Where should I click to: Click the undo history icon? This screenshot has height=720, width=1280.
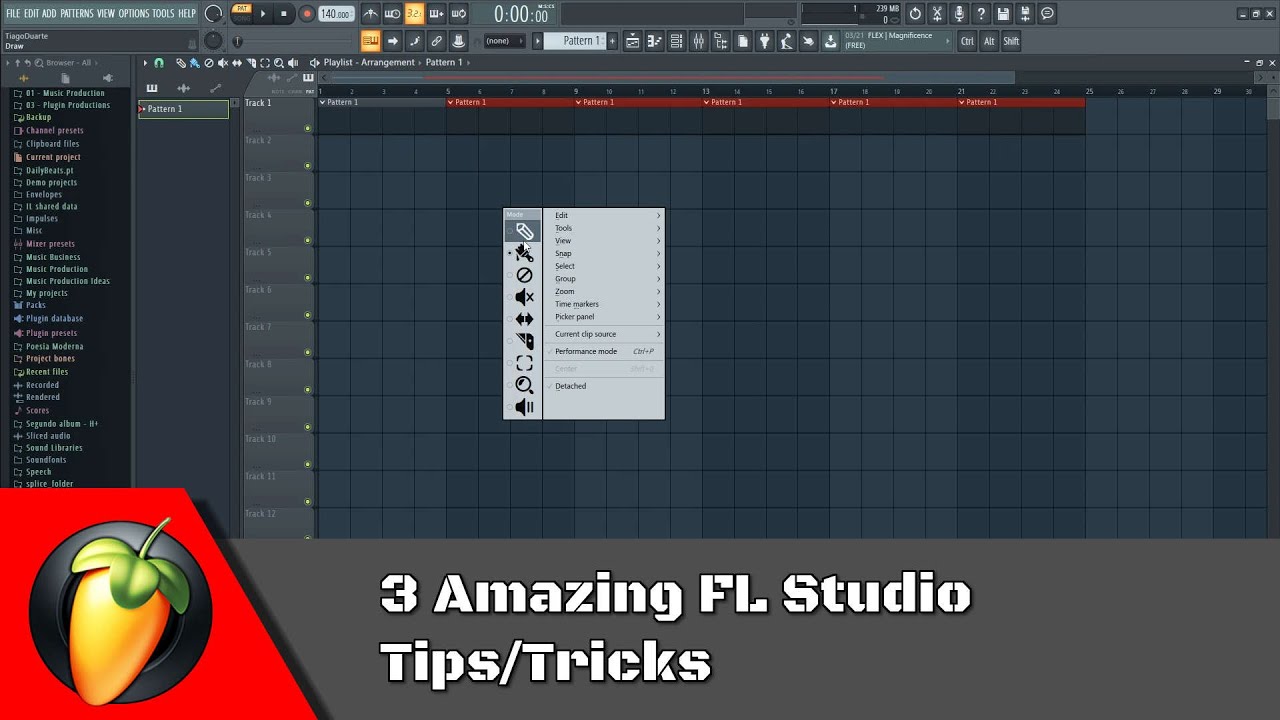(x=915, y=14)
